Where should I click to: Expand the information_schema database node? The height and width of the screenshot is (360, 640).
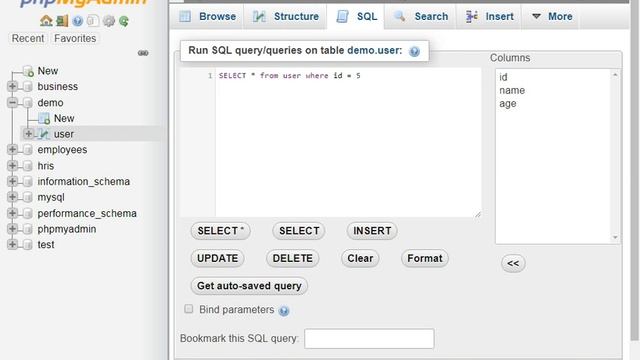12,181
